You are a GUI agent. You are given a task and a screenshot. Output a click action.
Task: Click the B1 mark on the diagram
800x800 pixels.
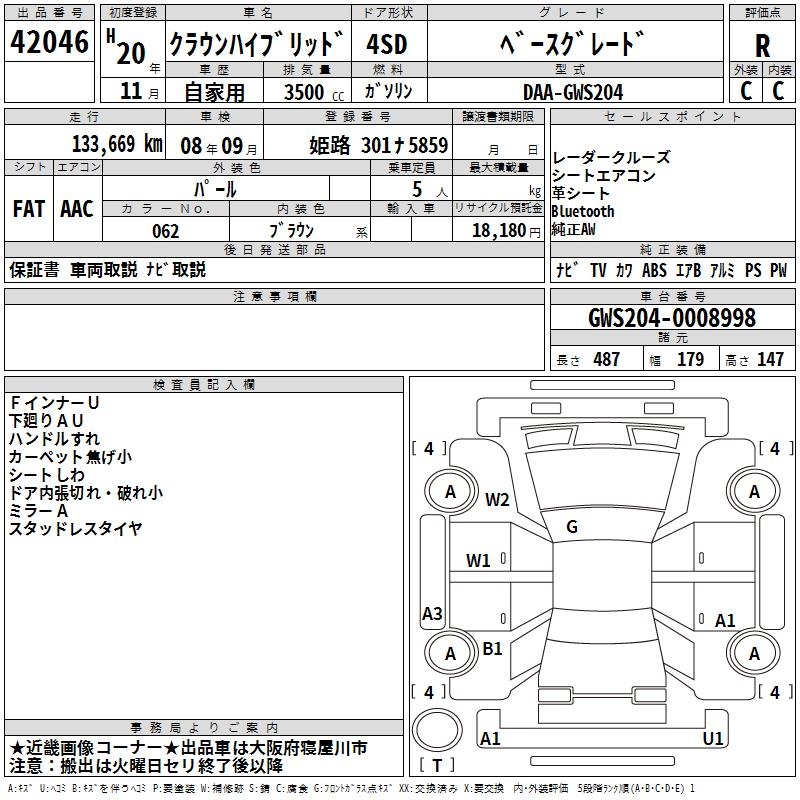point(492,649)
